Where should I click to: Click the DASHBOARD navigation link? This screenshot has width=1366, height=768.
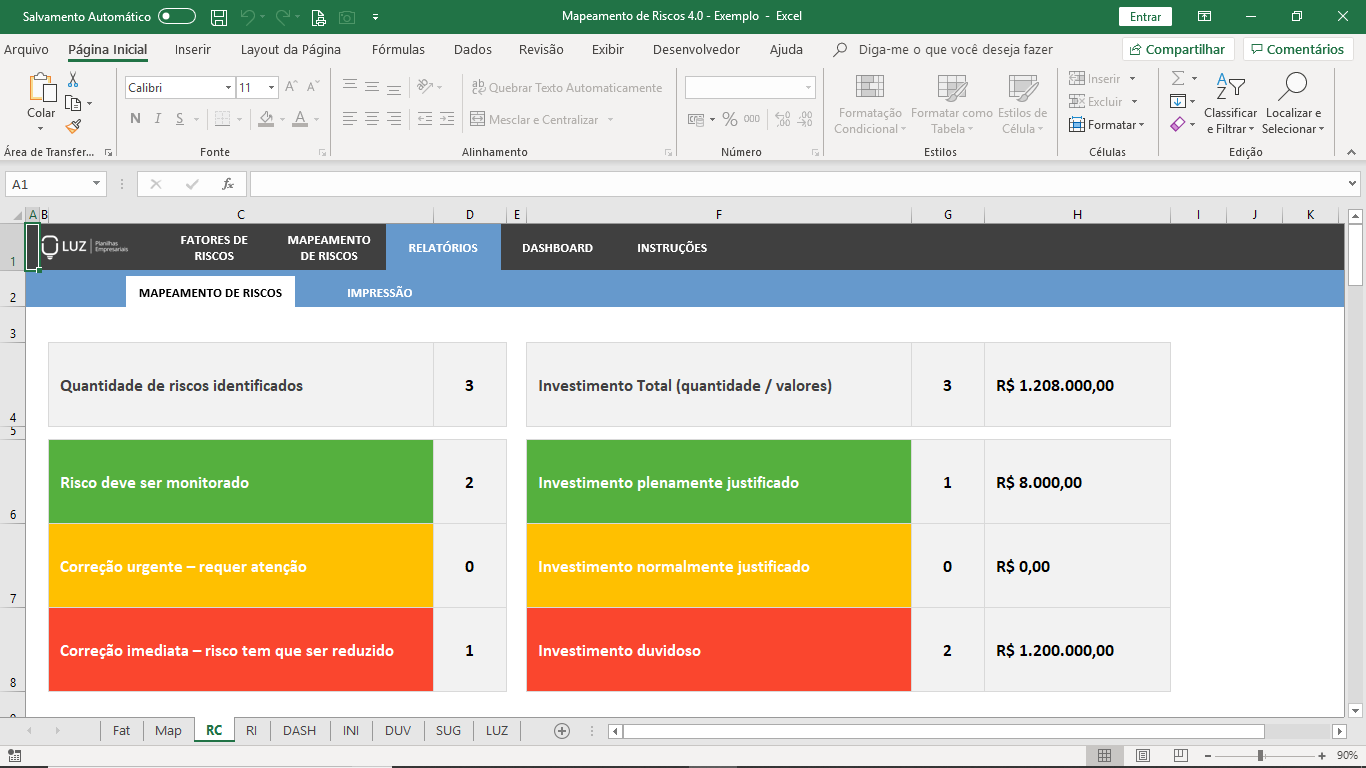coord(557,248)
